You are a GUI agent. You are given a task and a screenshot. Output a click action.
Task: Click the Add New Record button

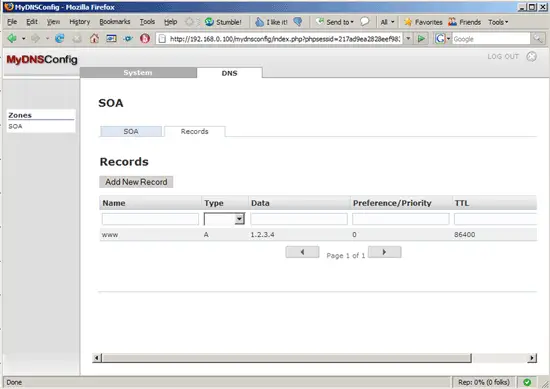point(136,182)
